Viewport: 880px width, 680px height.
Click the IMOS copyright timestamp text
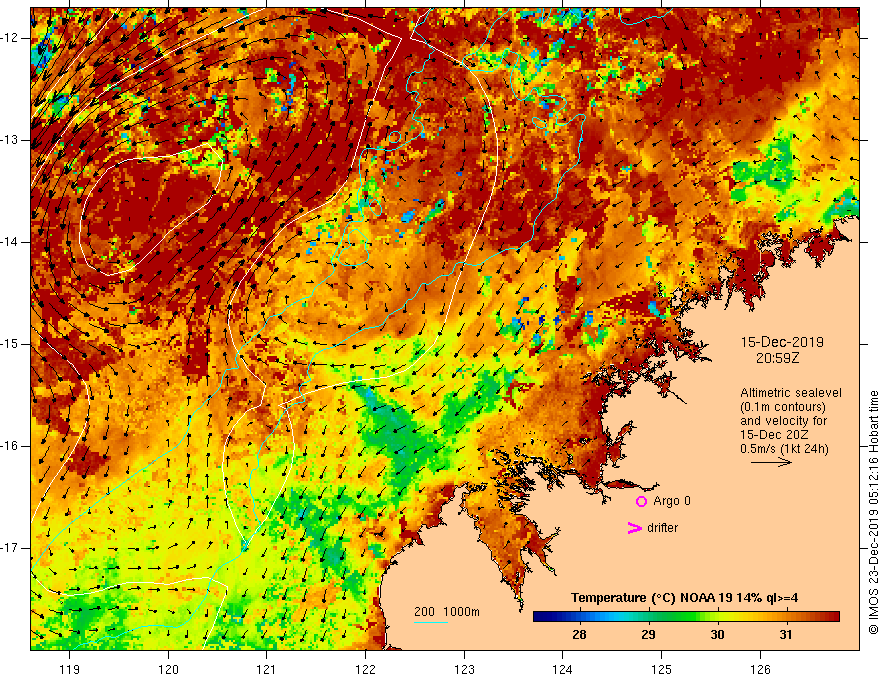tap(873, 513)
